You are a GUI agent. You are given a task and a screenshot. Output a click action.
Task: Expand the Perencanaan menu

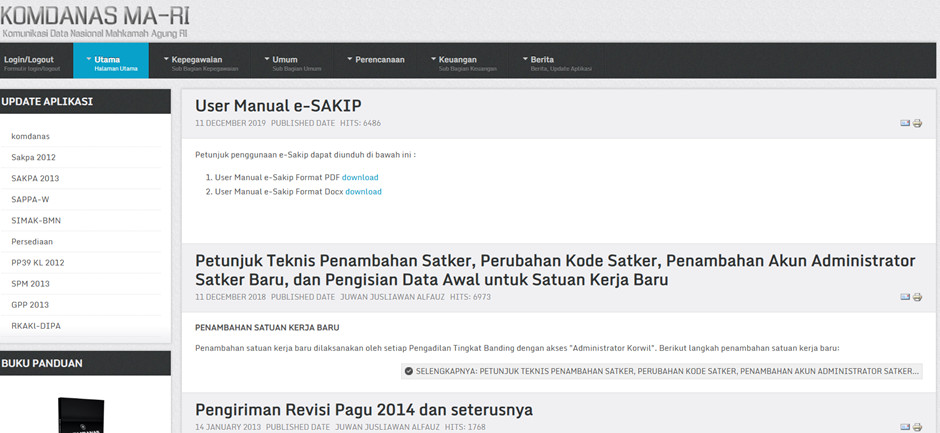pyautogui.click(x=377, y=60)
